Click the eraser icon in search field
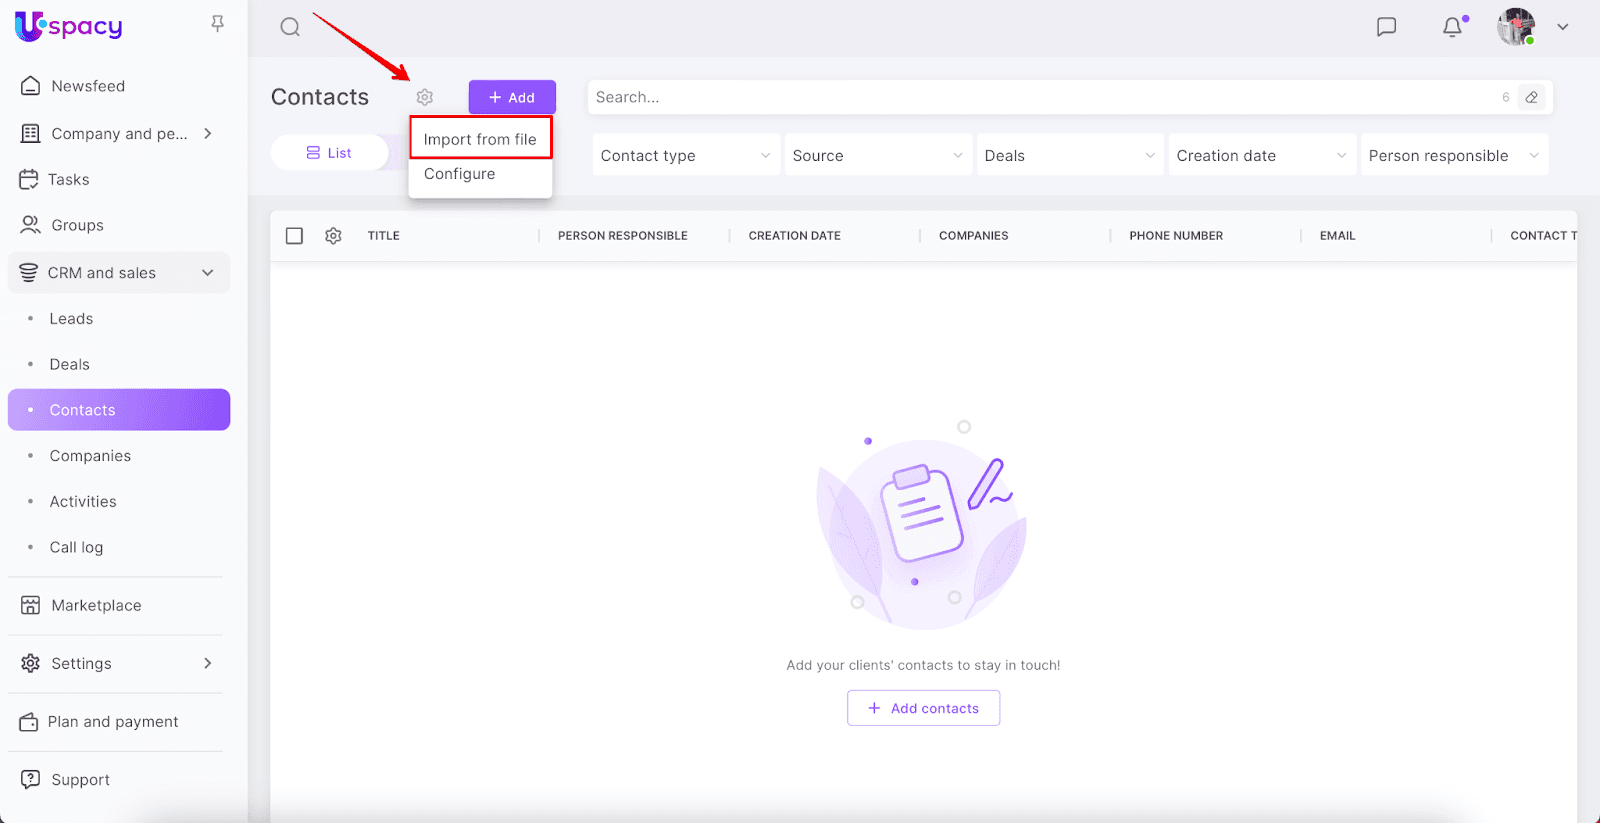 (x=1531, y=97)
